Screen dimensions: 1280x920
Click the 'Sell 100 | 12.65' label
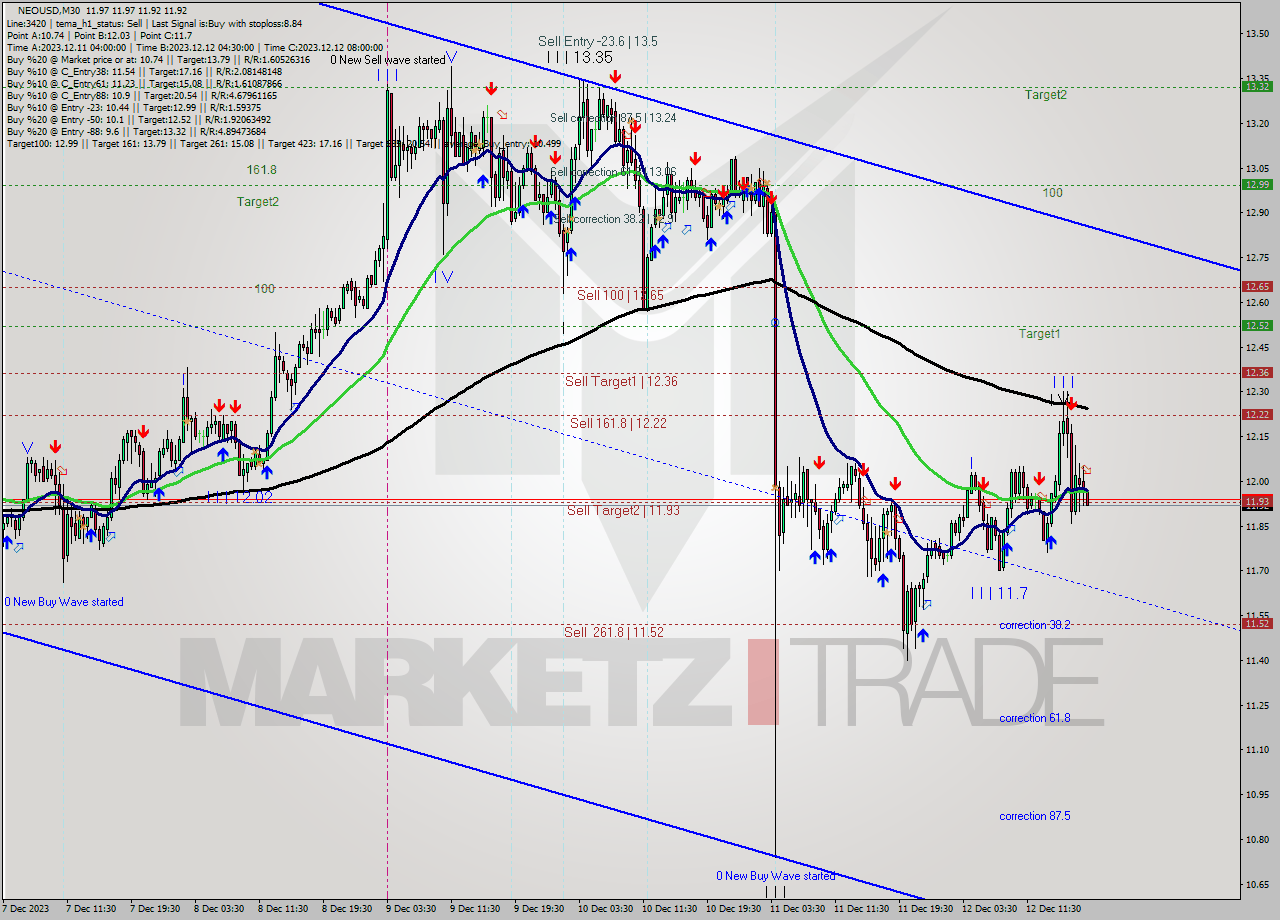620,295
